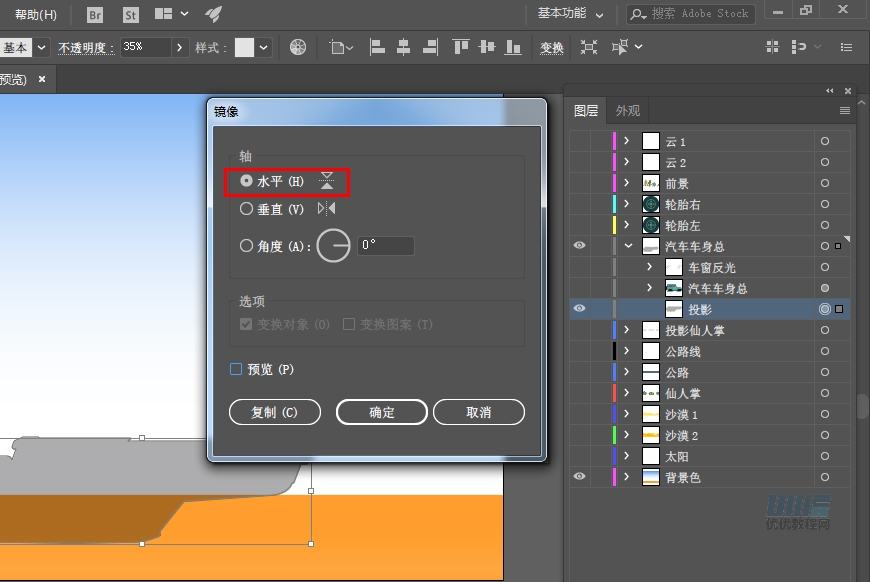
Task: Click the St Adobe Stock icon
Action: (x=130, y=16)
